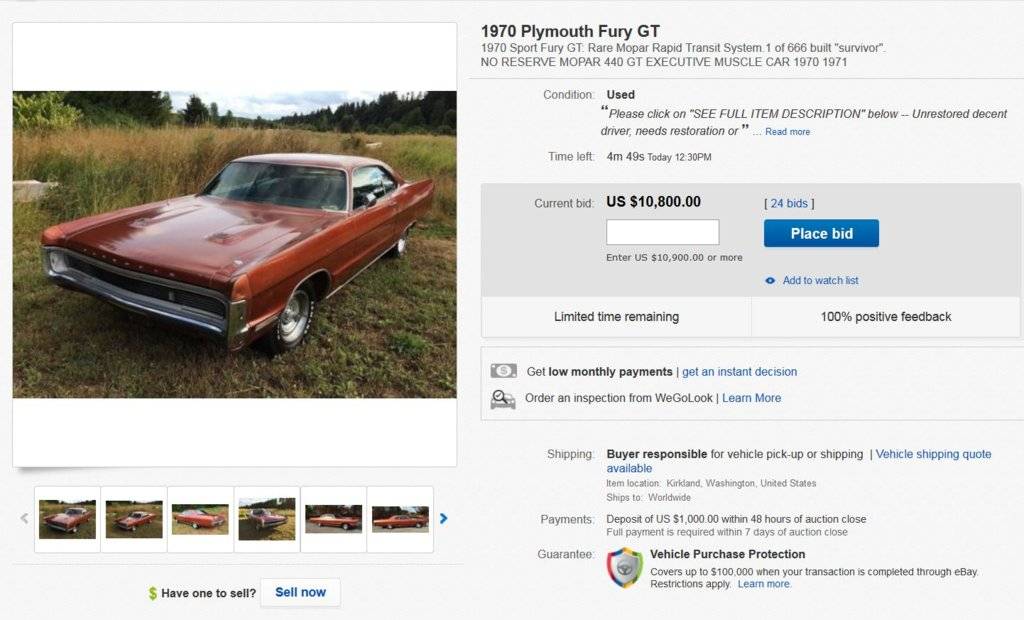Select the fourth car thumbnail
This screenshot has height=620, width=1024.
click(267, 519)
